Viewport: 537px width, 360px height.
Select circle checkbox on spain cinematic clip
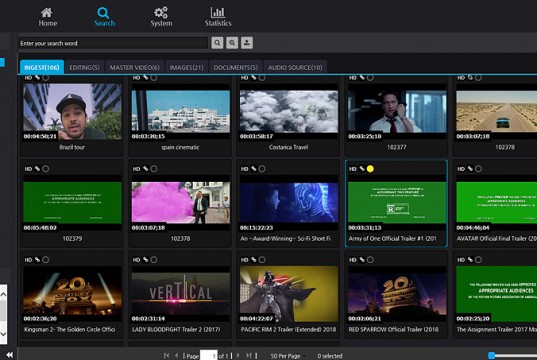pyautogui.click(x=154, y=78)
